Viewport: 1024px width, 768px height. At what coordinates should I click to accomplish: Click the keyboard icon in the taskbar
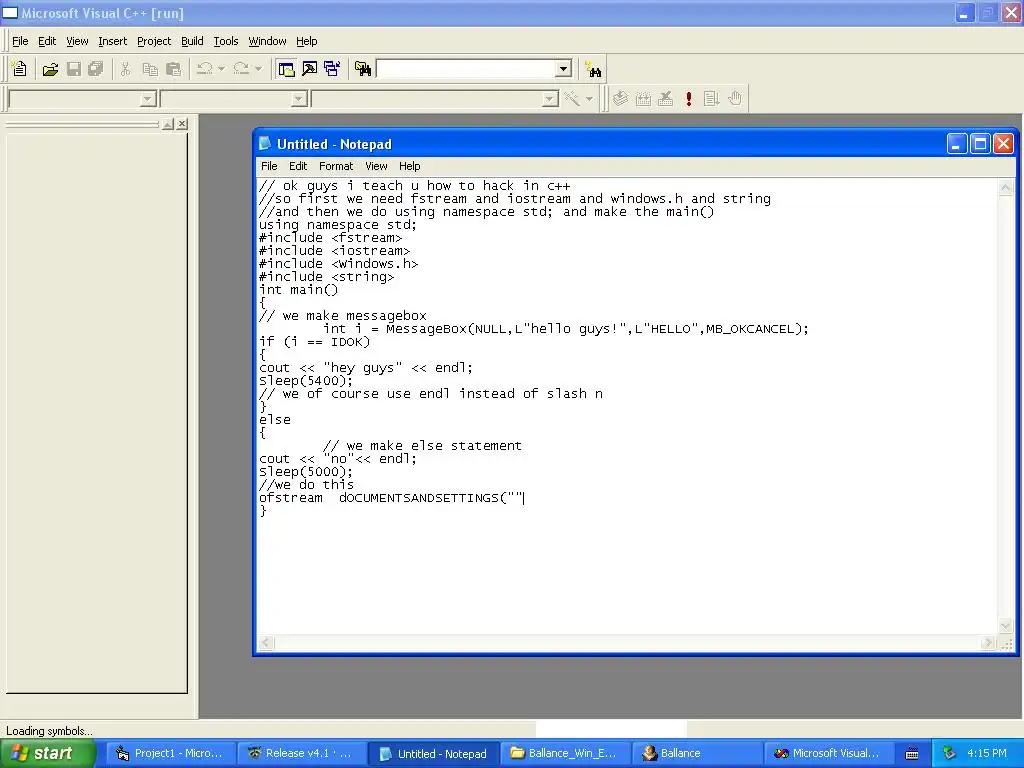coord(912,754)
